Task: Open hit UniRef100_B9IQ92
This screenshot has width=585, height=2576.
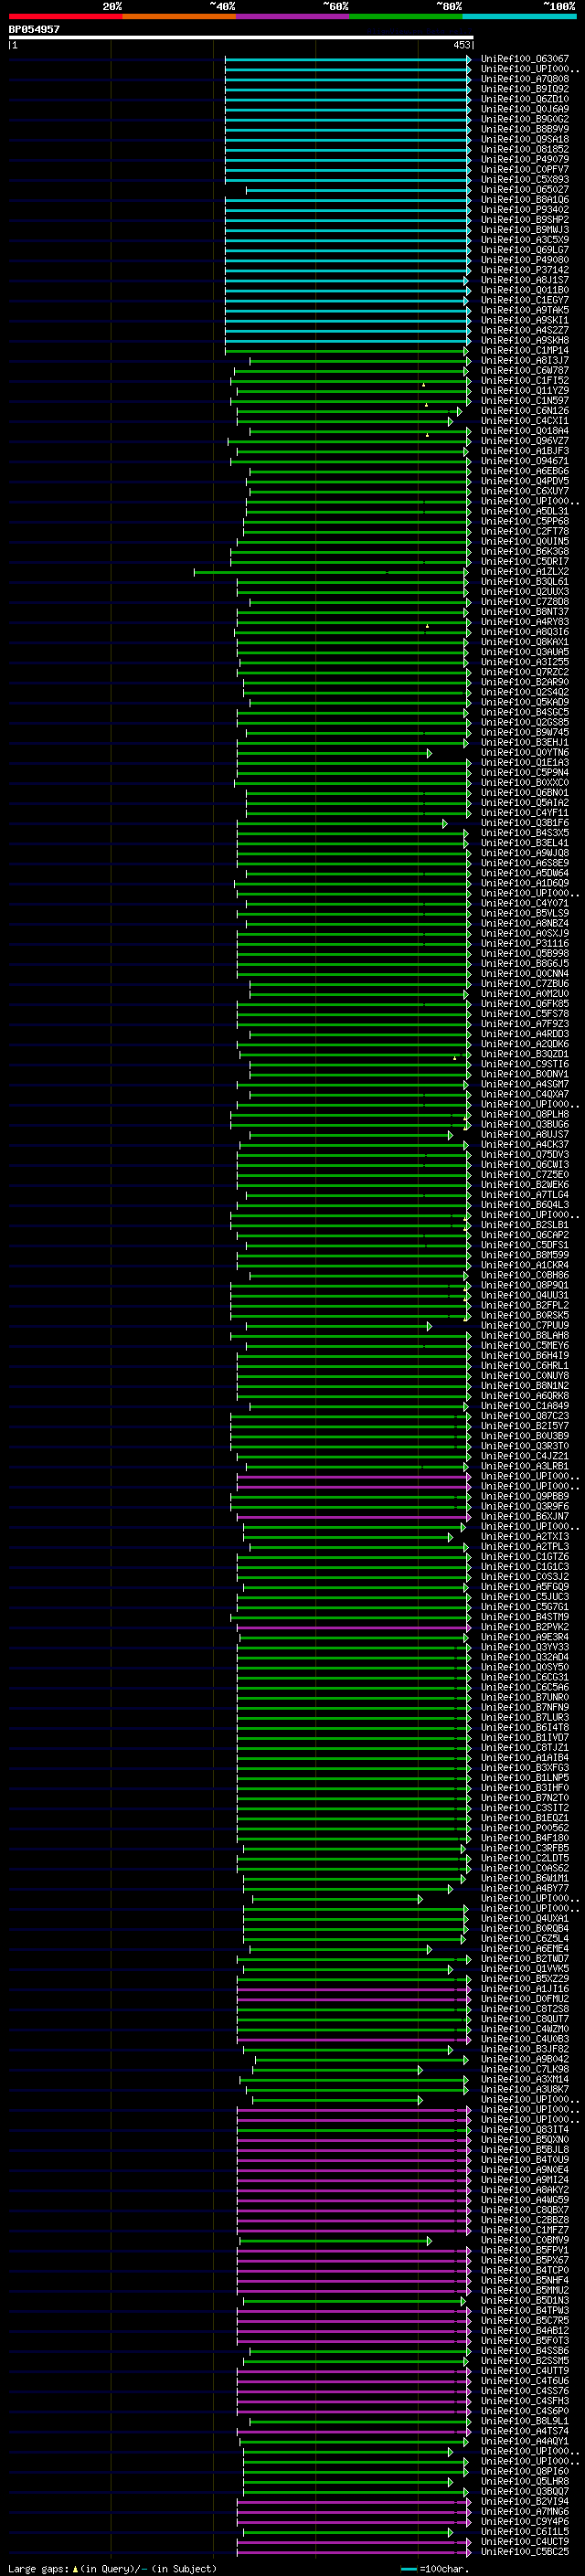Action: coord(525,89)
